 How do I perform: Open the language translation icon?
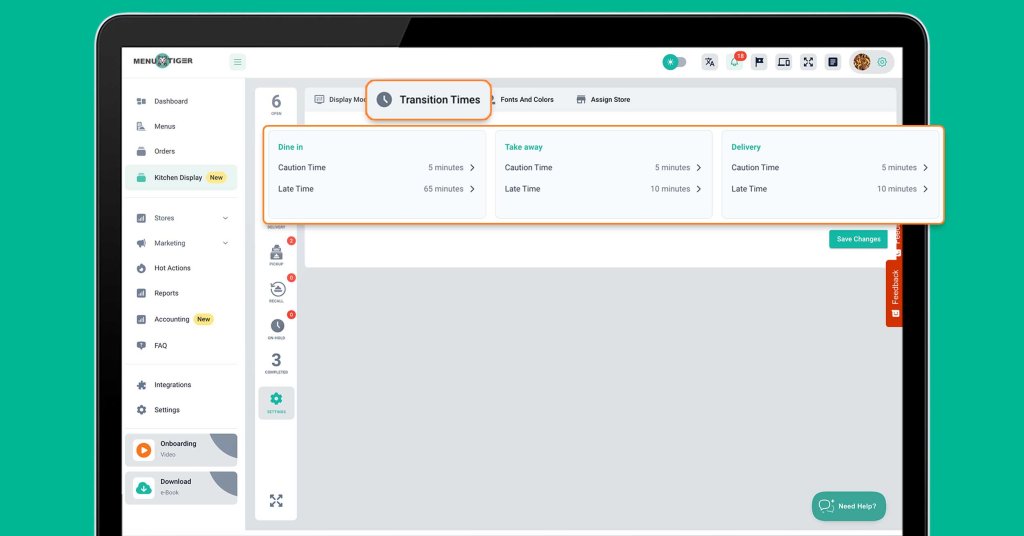coord(710,62)
